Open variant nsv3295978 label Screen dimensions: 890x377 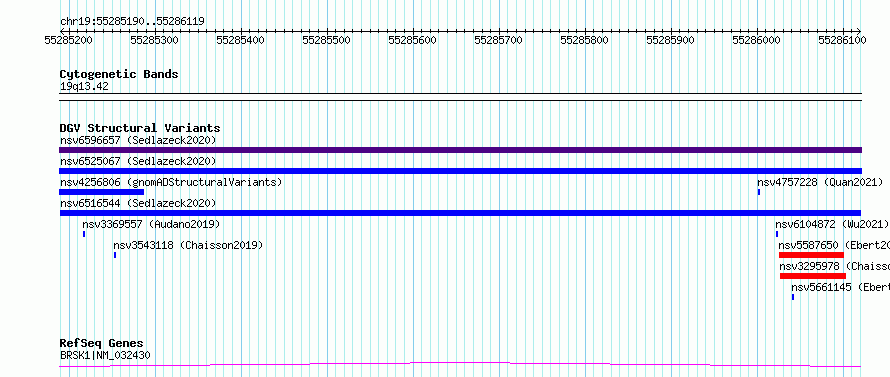pos(834,266)
